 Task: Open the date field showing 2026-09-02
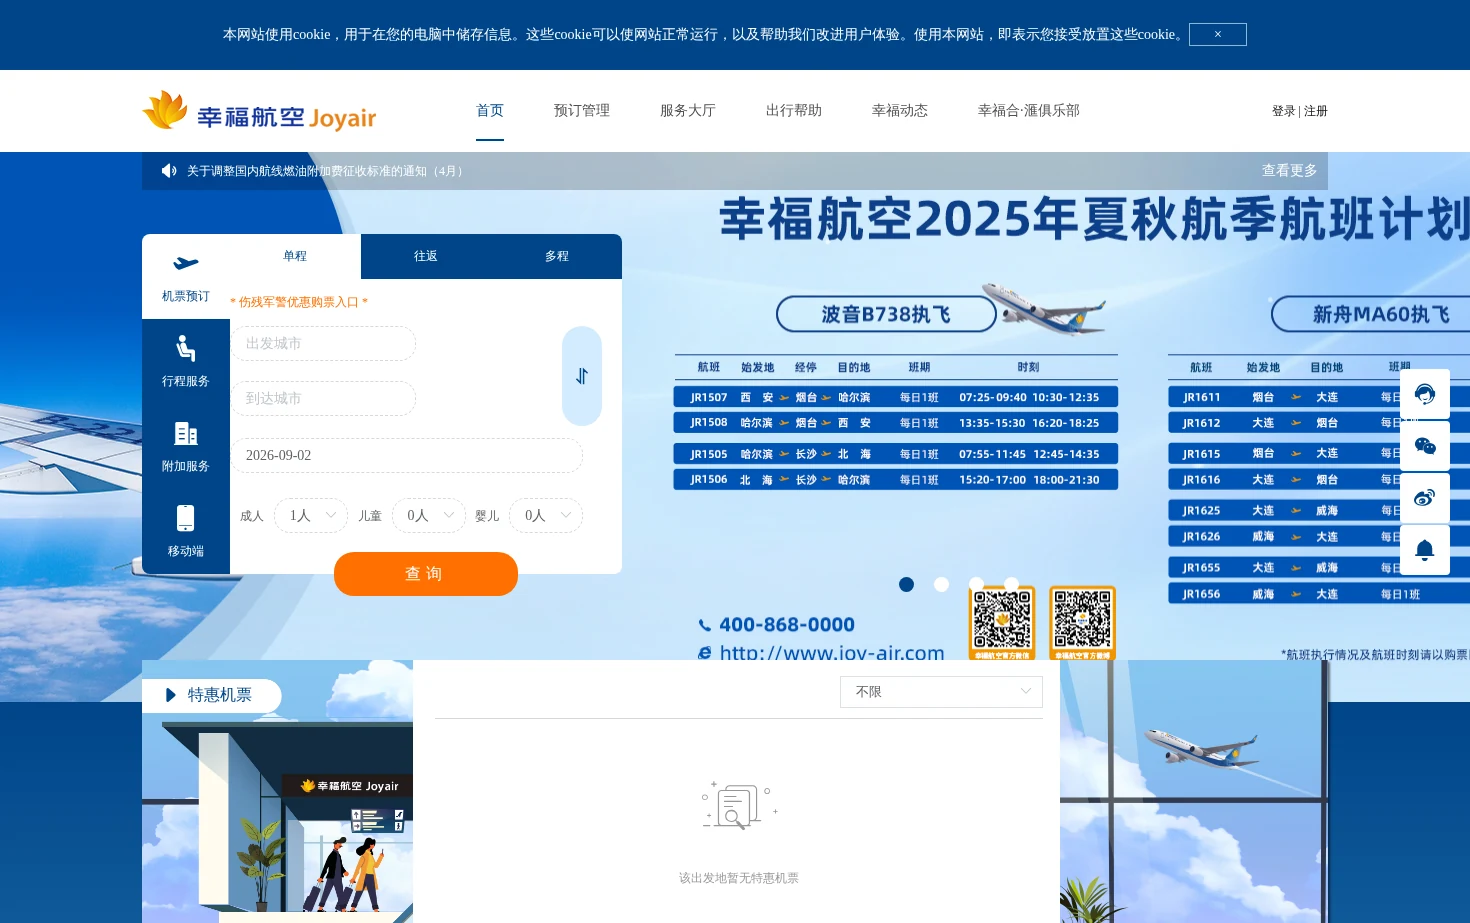(407, 455)
